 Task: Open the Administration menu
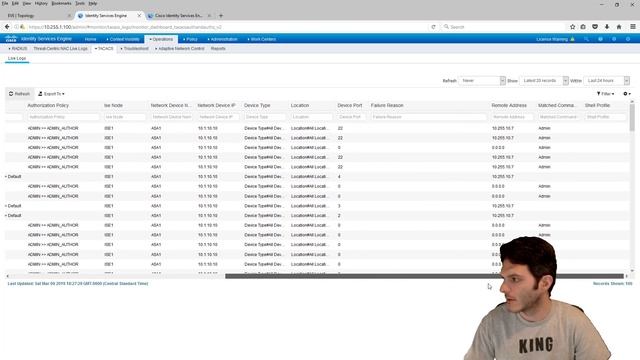tap(222, 39)
